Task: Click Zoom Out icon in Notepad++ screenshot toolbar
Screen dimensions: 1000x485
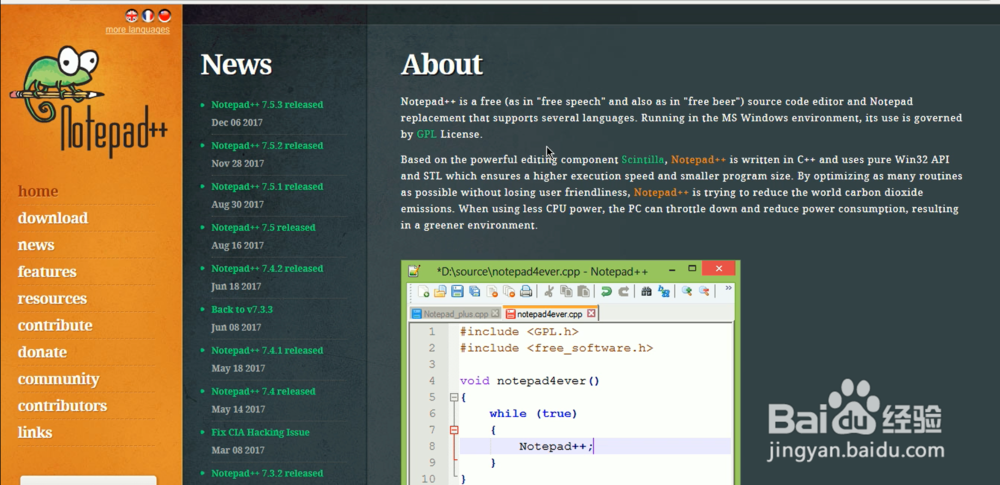Action: coord(704,290)
